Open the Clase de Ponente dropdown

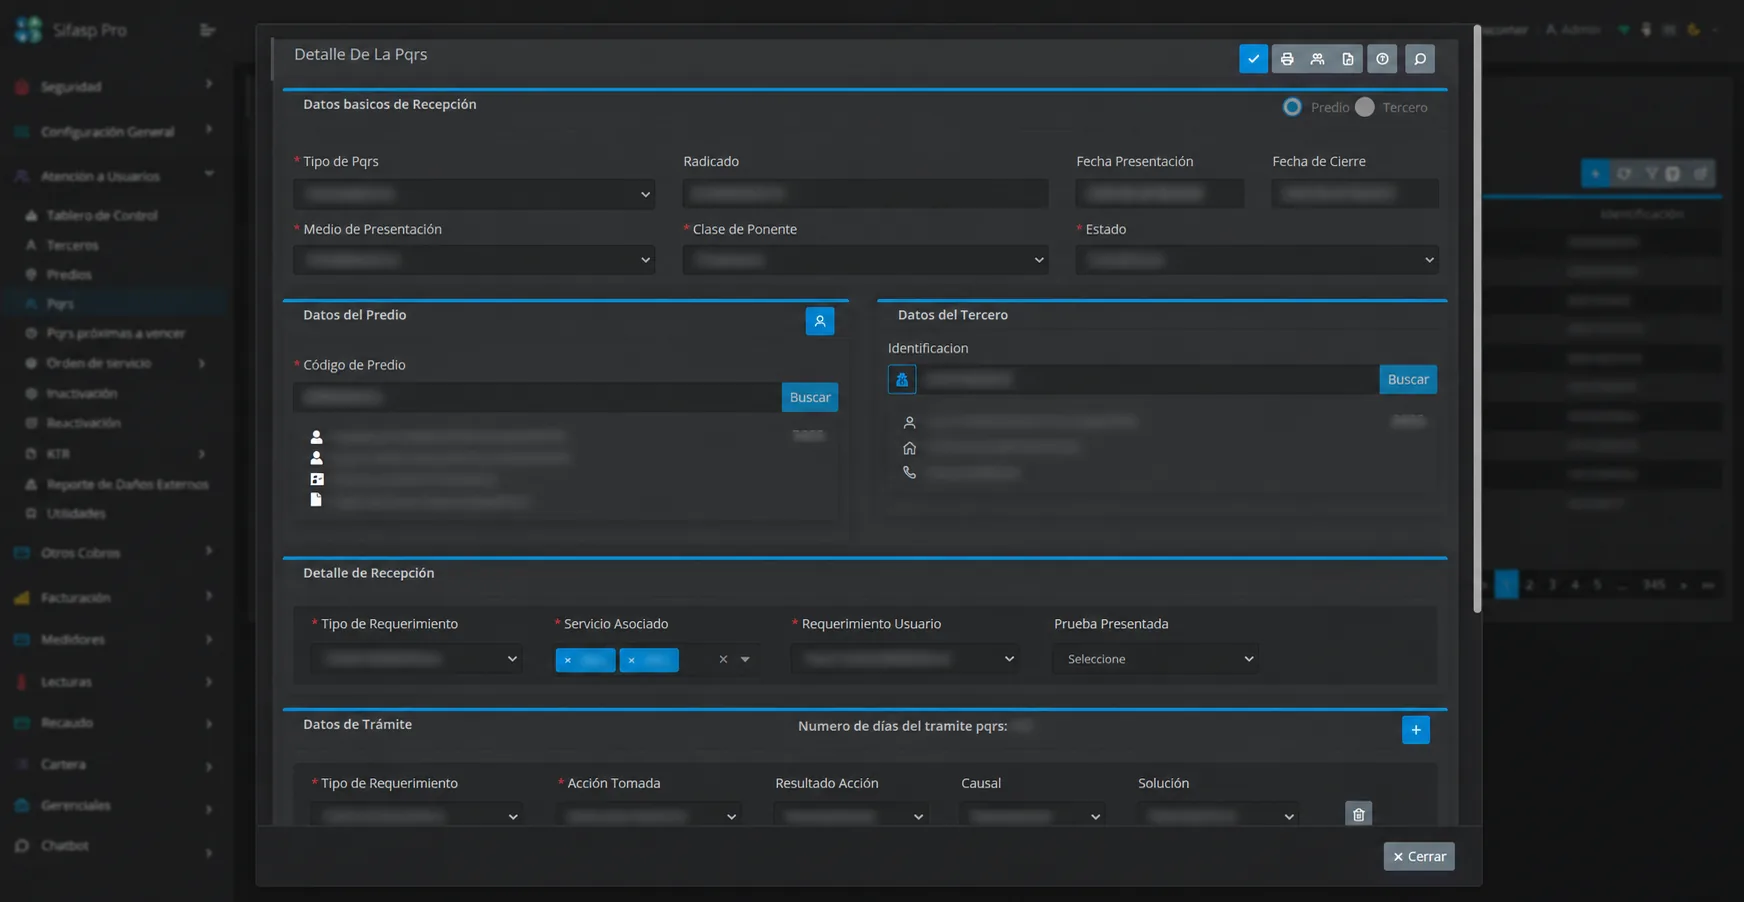pos(865,260)
